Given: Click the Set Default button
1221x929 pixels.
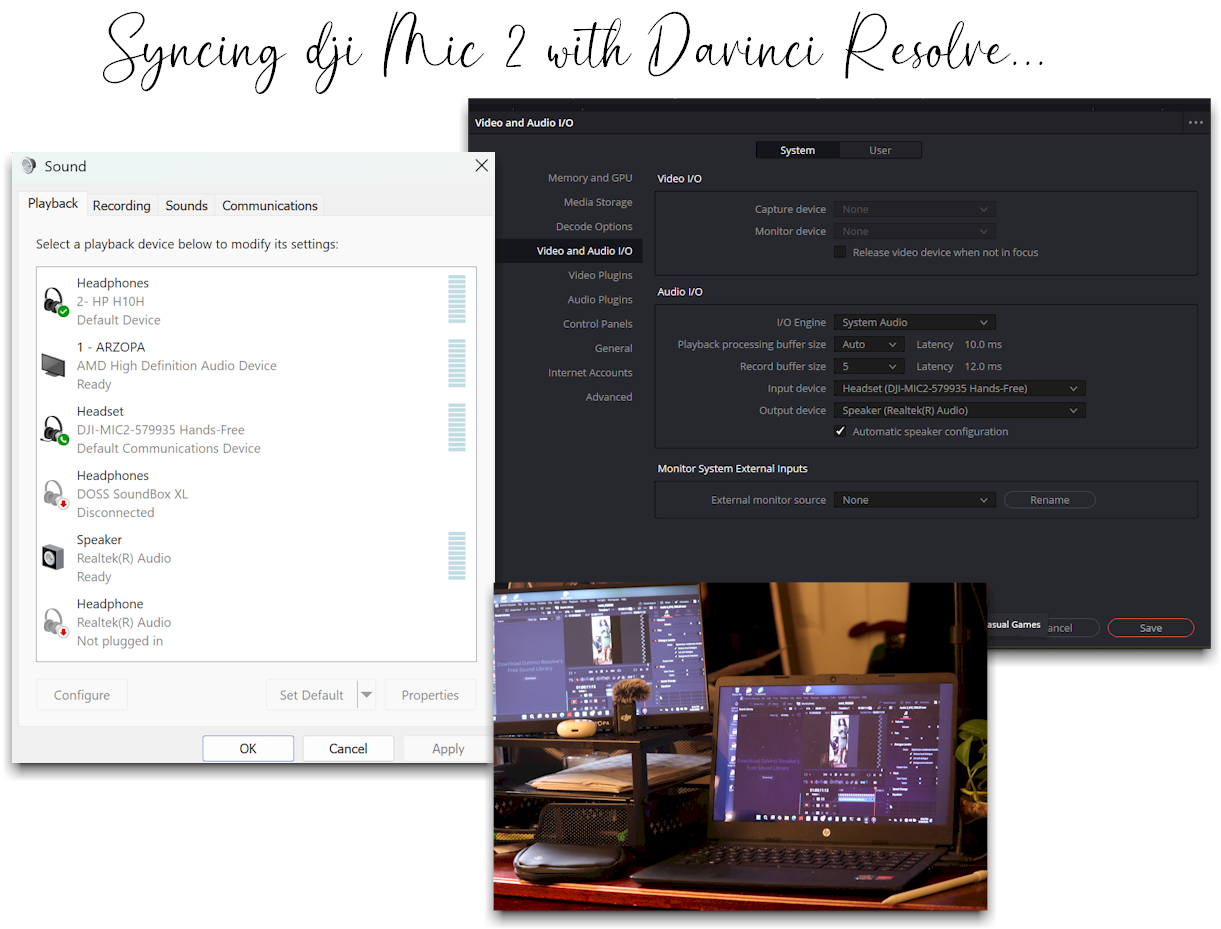Looking at the screenshot, I should [311, 695].
